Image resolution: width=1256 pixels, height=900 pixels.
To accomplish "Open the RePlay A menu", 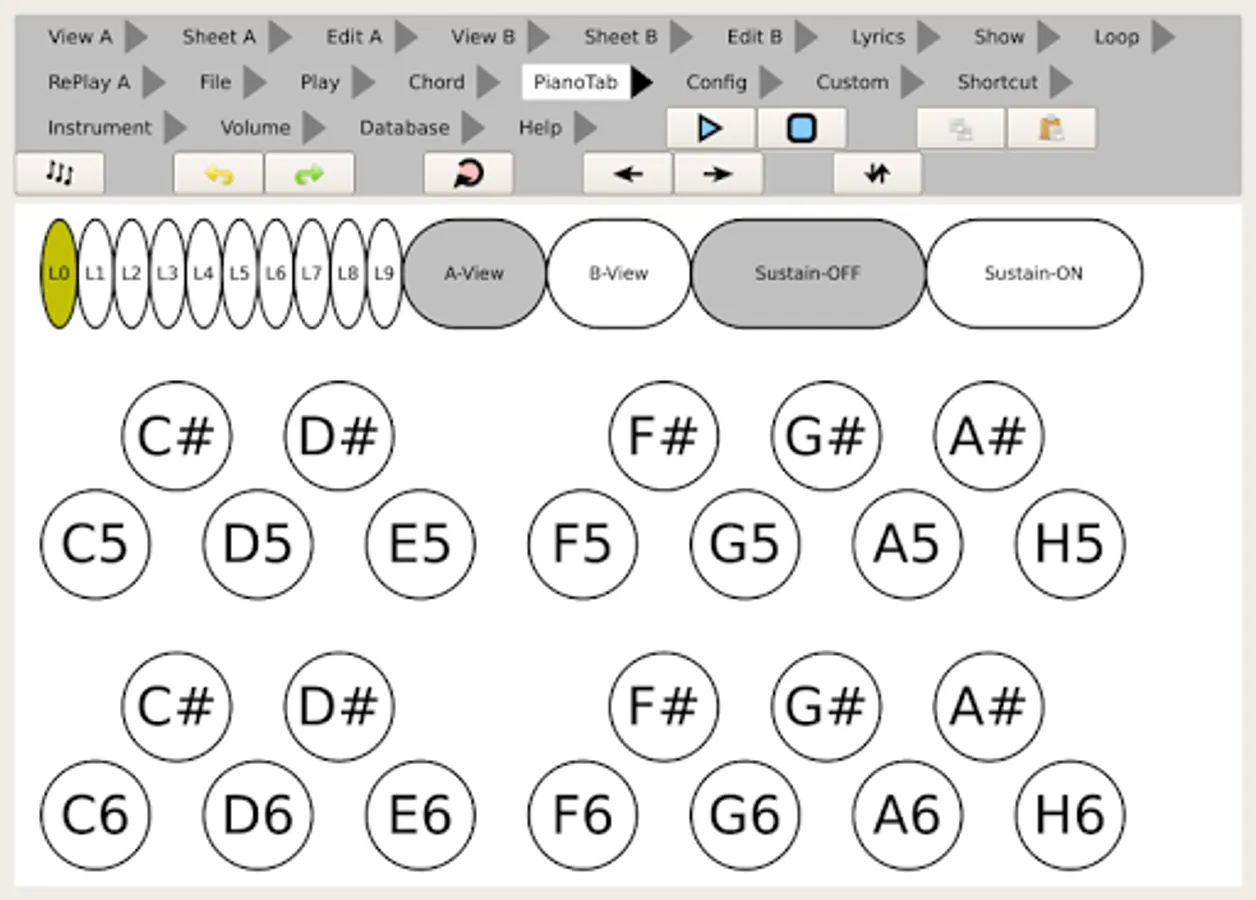I will click(x=89, y=82).
